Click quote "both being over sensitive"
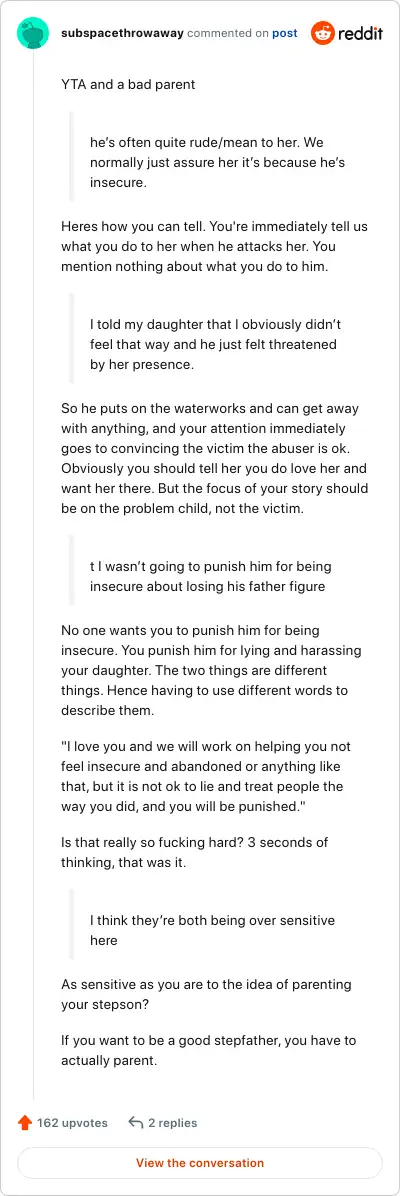Viewport: 400px width, 1196px height. [212, 930]
